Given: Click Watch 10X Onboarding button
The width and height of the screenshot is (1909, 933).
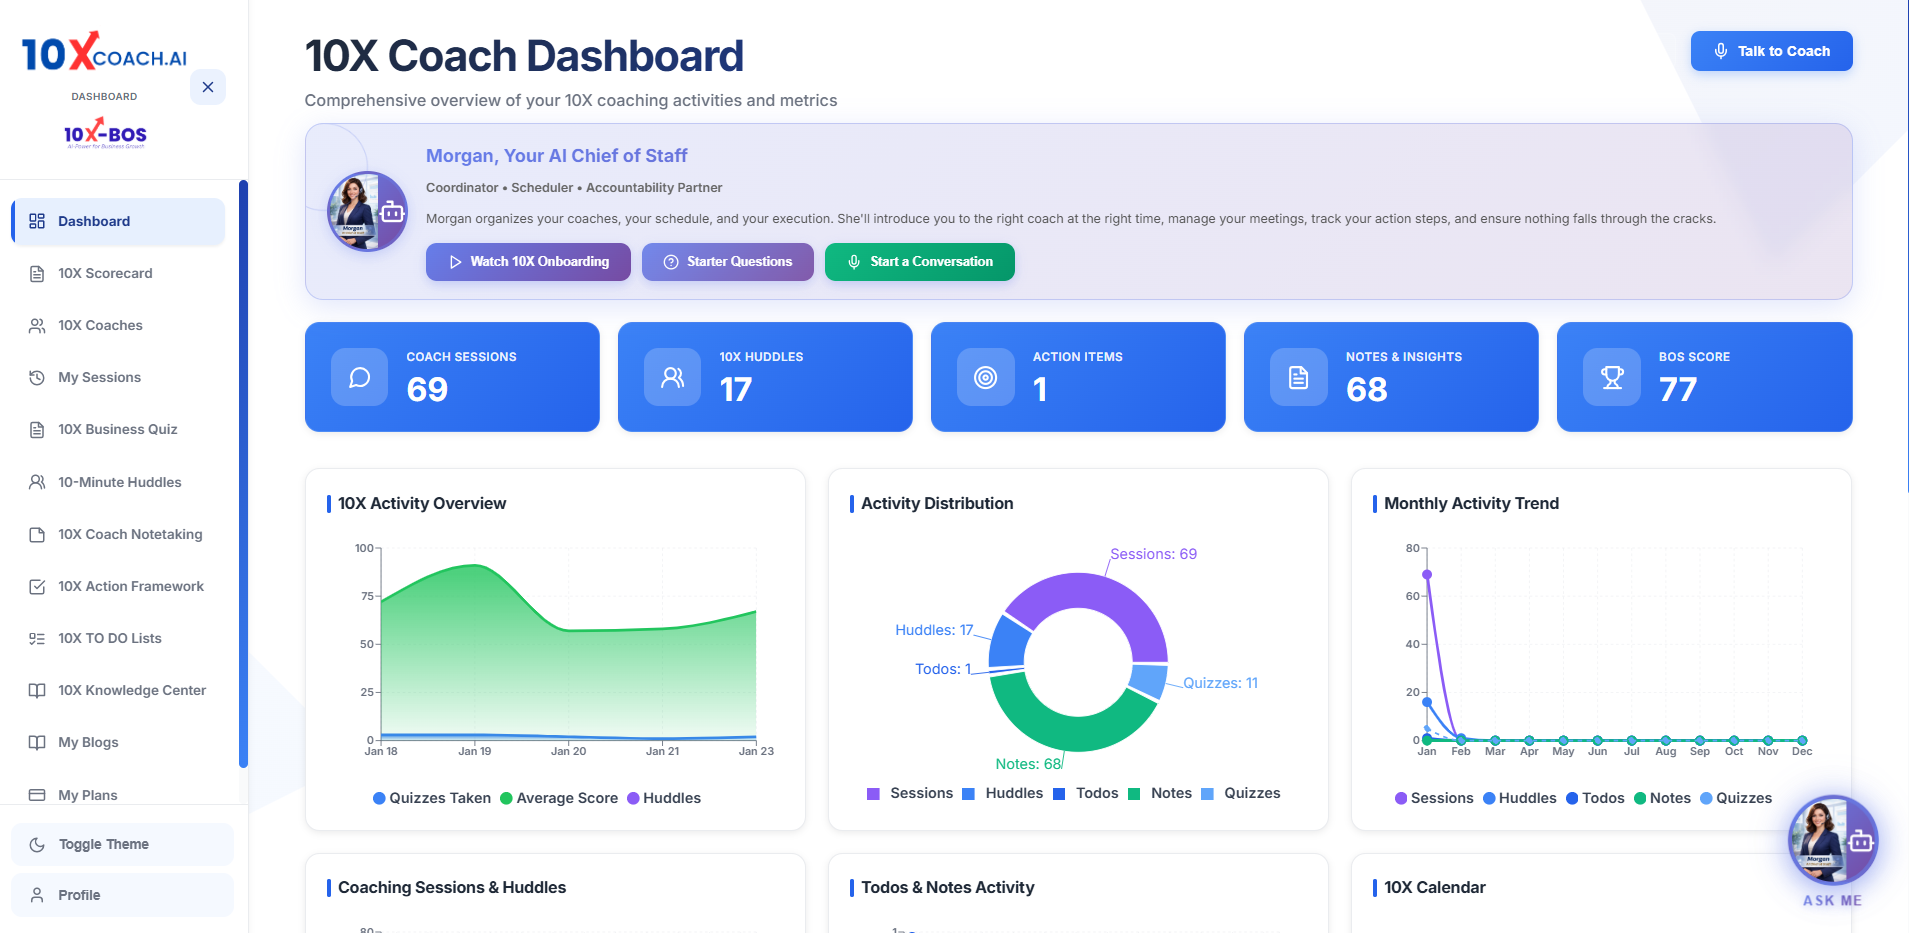Looking at the screenshot, I should click(x=528, y=262).
